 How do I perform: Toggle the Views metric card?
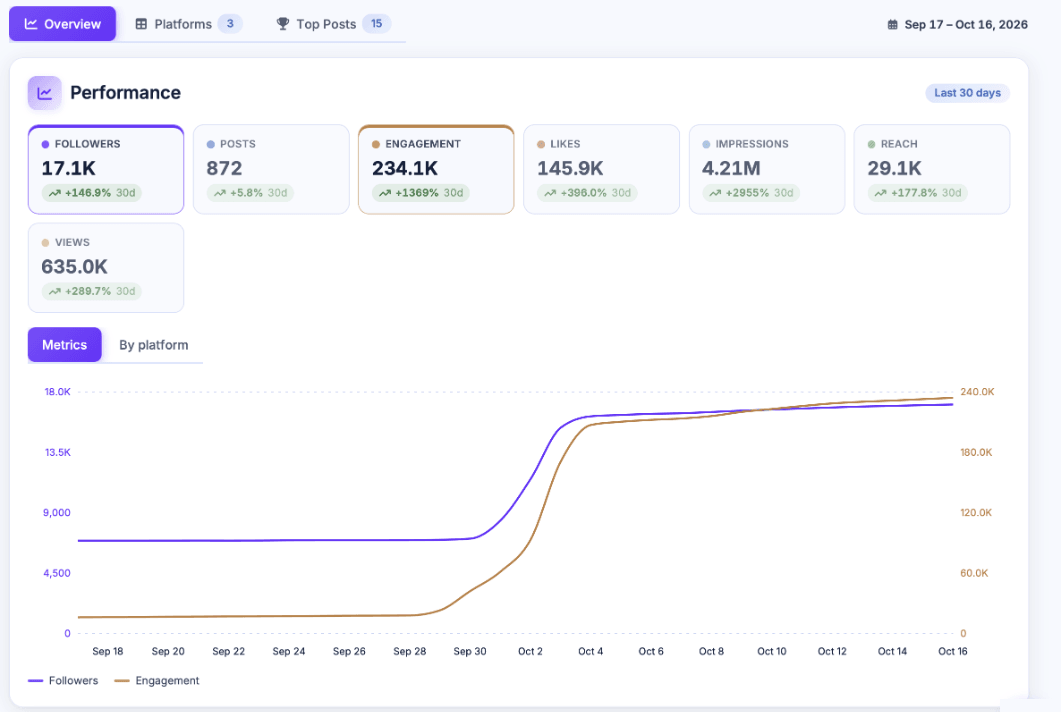click(x=106, y=268)
